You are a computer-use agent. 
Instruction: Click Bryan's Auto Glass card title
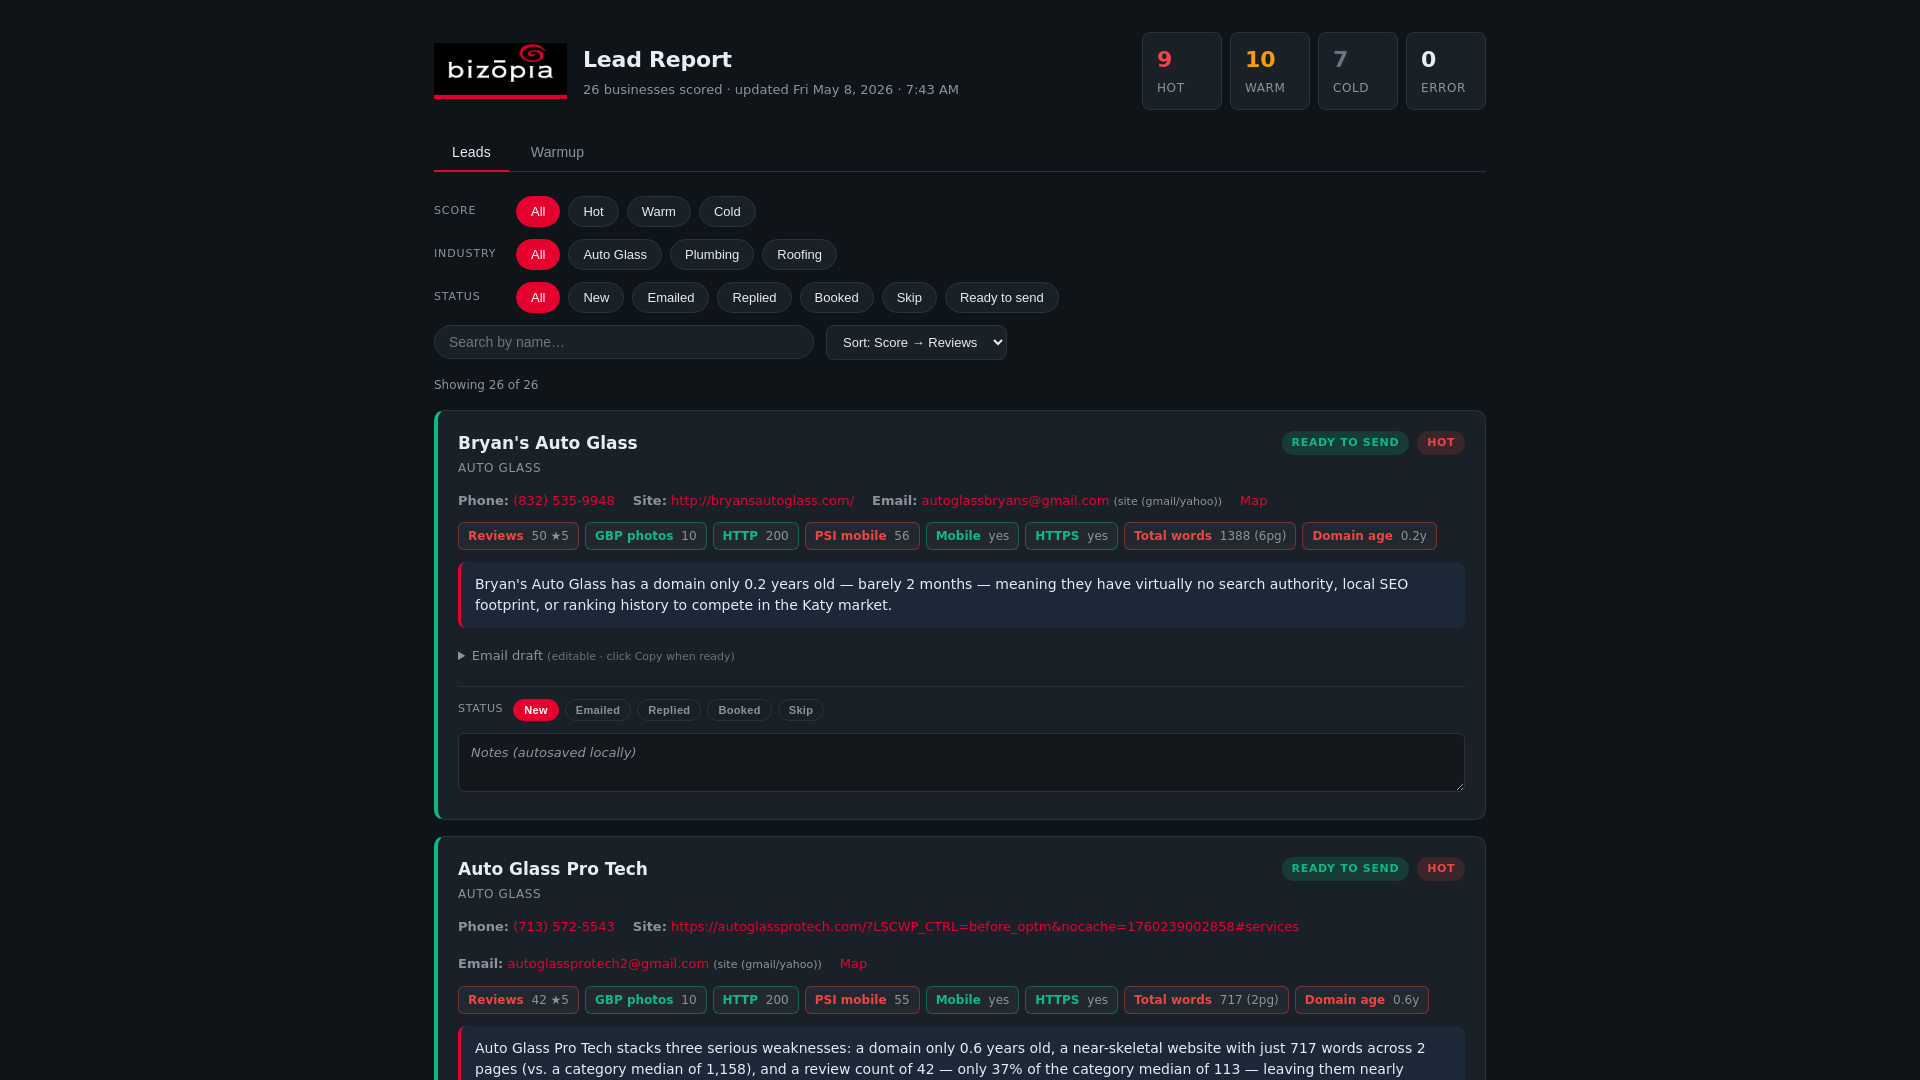(x=547, y=443)
